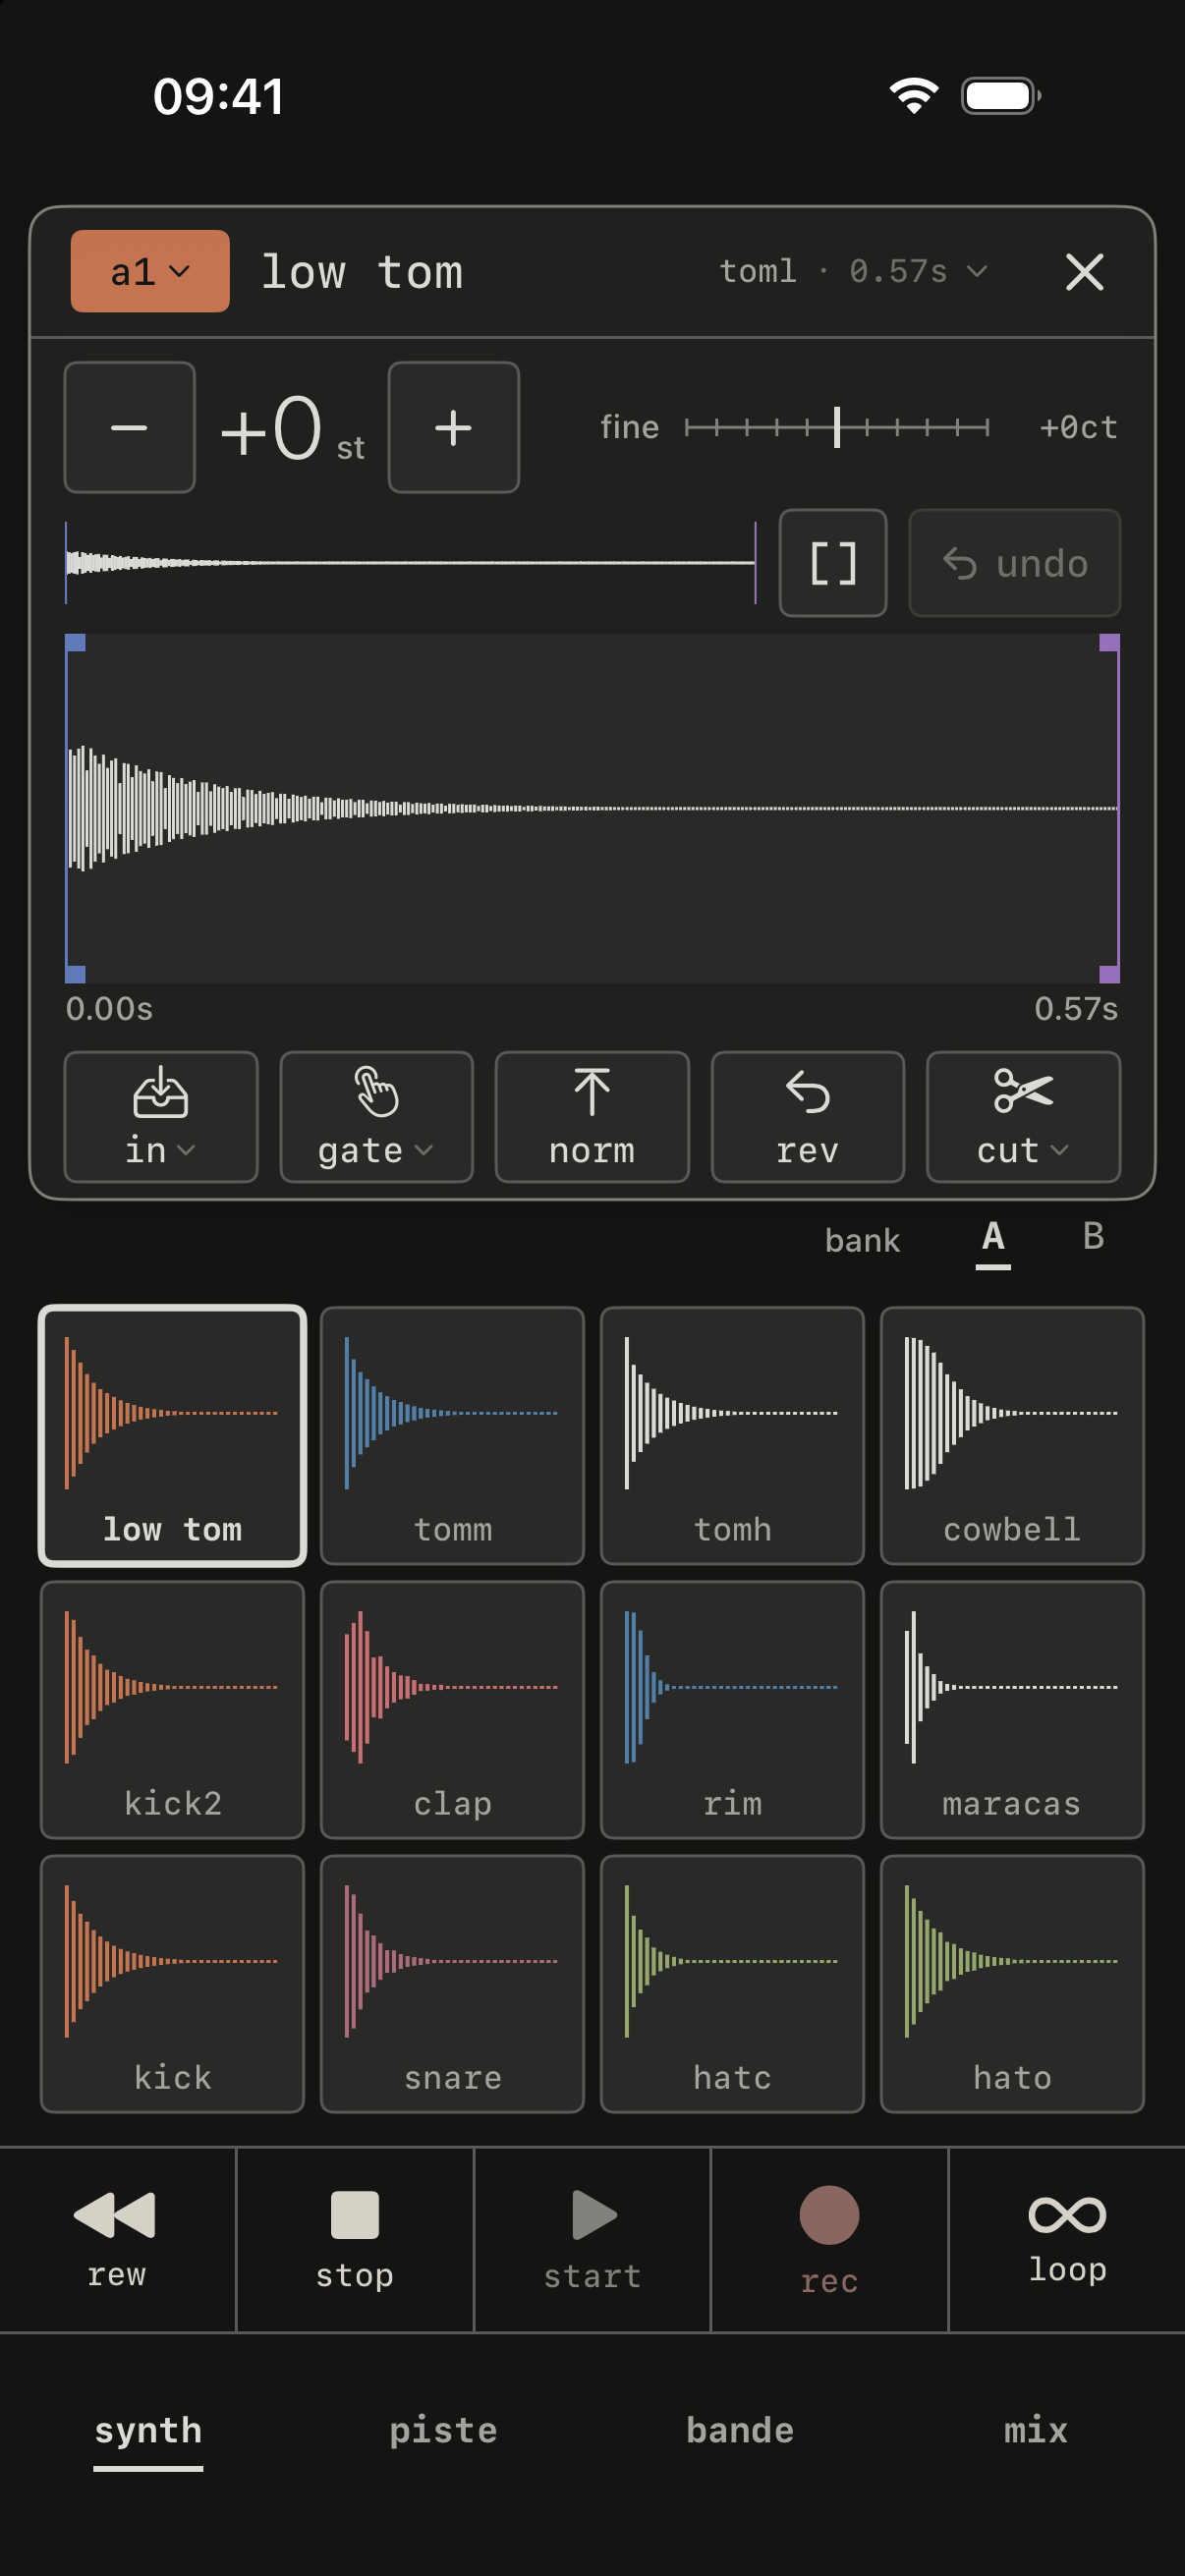This screenshot has height=2576, width=1185.
Task: Open the gate mode menu
Action: pyautogui.click(x=376, y=1116)
